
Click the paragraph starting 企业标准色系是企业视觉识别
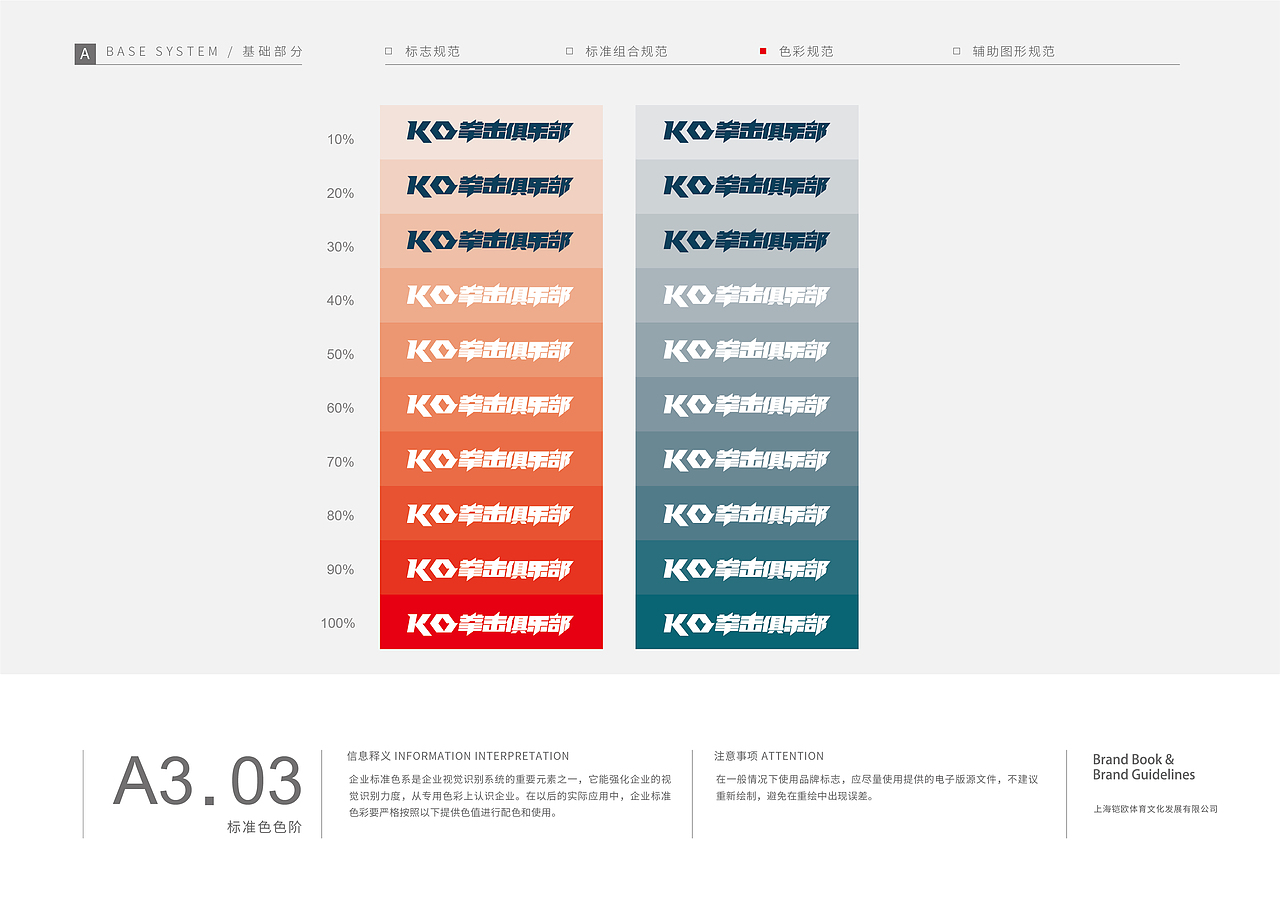(x=510, y=796)
